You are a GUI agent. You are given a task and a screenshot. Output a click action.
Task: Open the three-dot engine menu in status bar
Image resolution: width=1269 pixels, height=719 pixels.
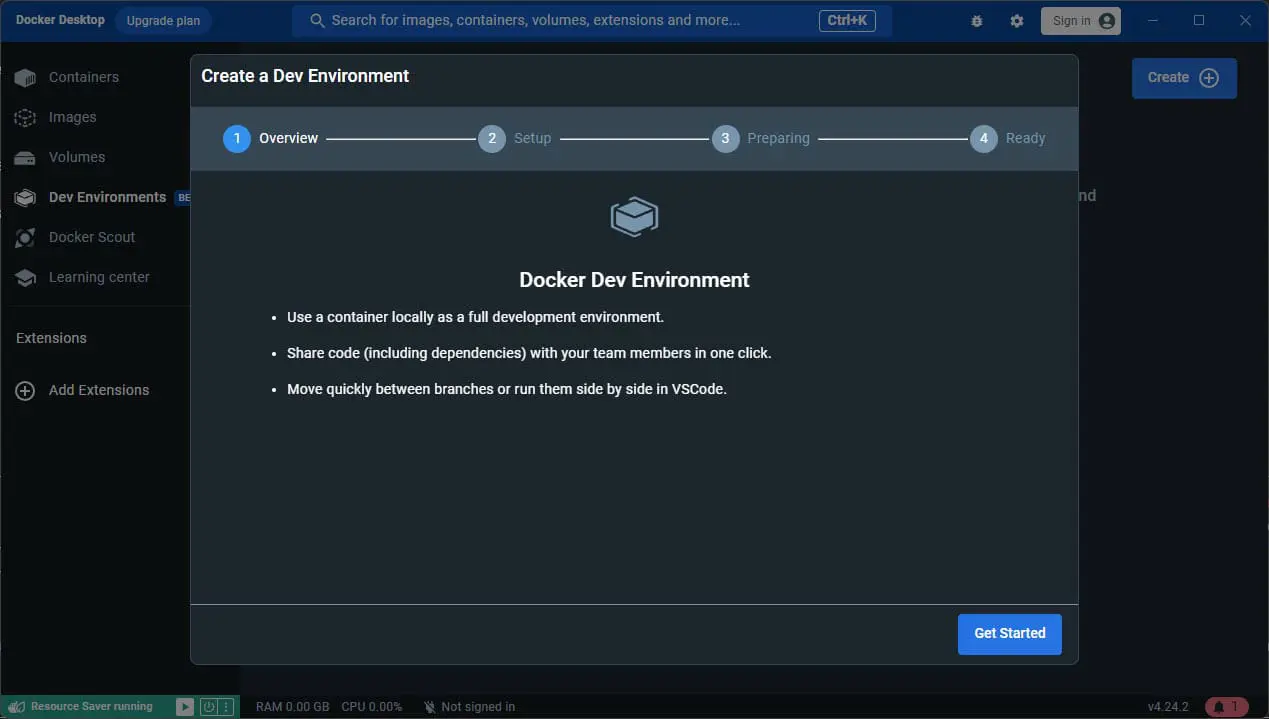pos(227,707)
